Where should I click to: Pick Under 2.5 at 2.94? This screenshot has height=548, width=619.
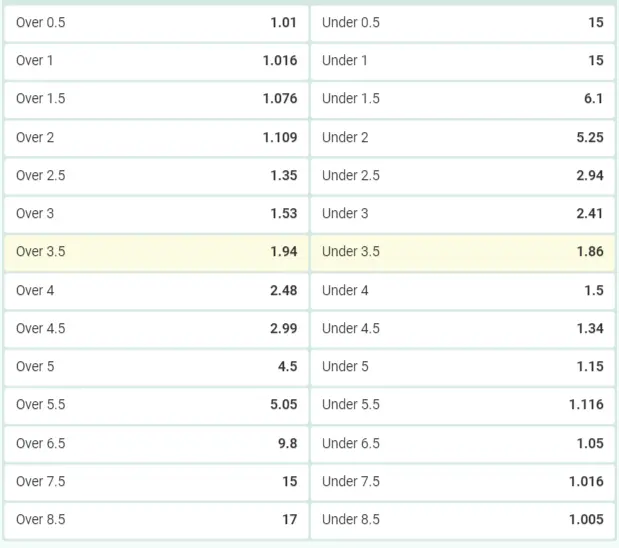point(463,175)
